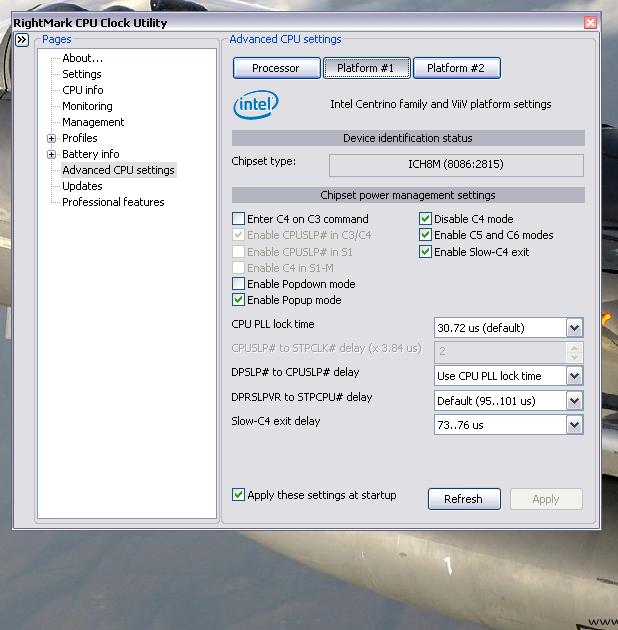Image resolution: width=618 pixels, height=630 pixels.
Task: Open the Slow-C4 exit delay dropdown
Action: 575,425
